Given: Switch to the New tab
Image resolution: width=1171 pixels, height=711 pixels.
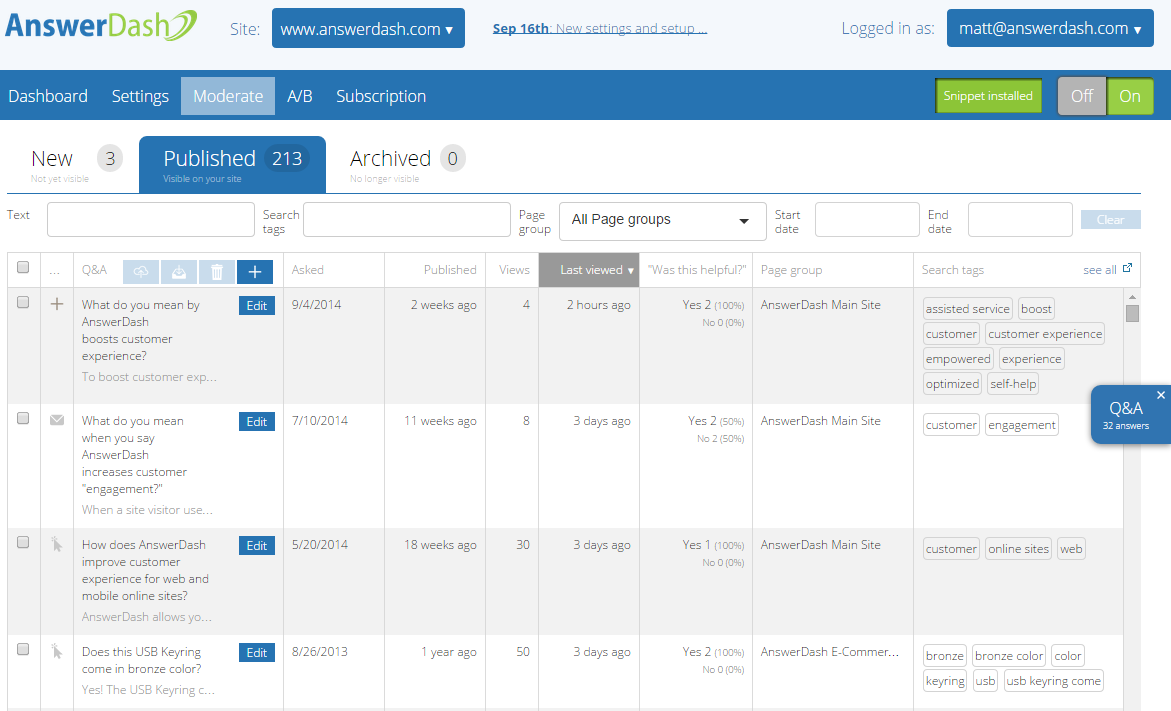Looking at the screenshot, I should [71, 164].
